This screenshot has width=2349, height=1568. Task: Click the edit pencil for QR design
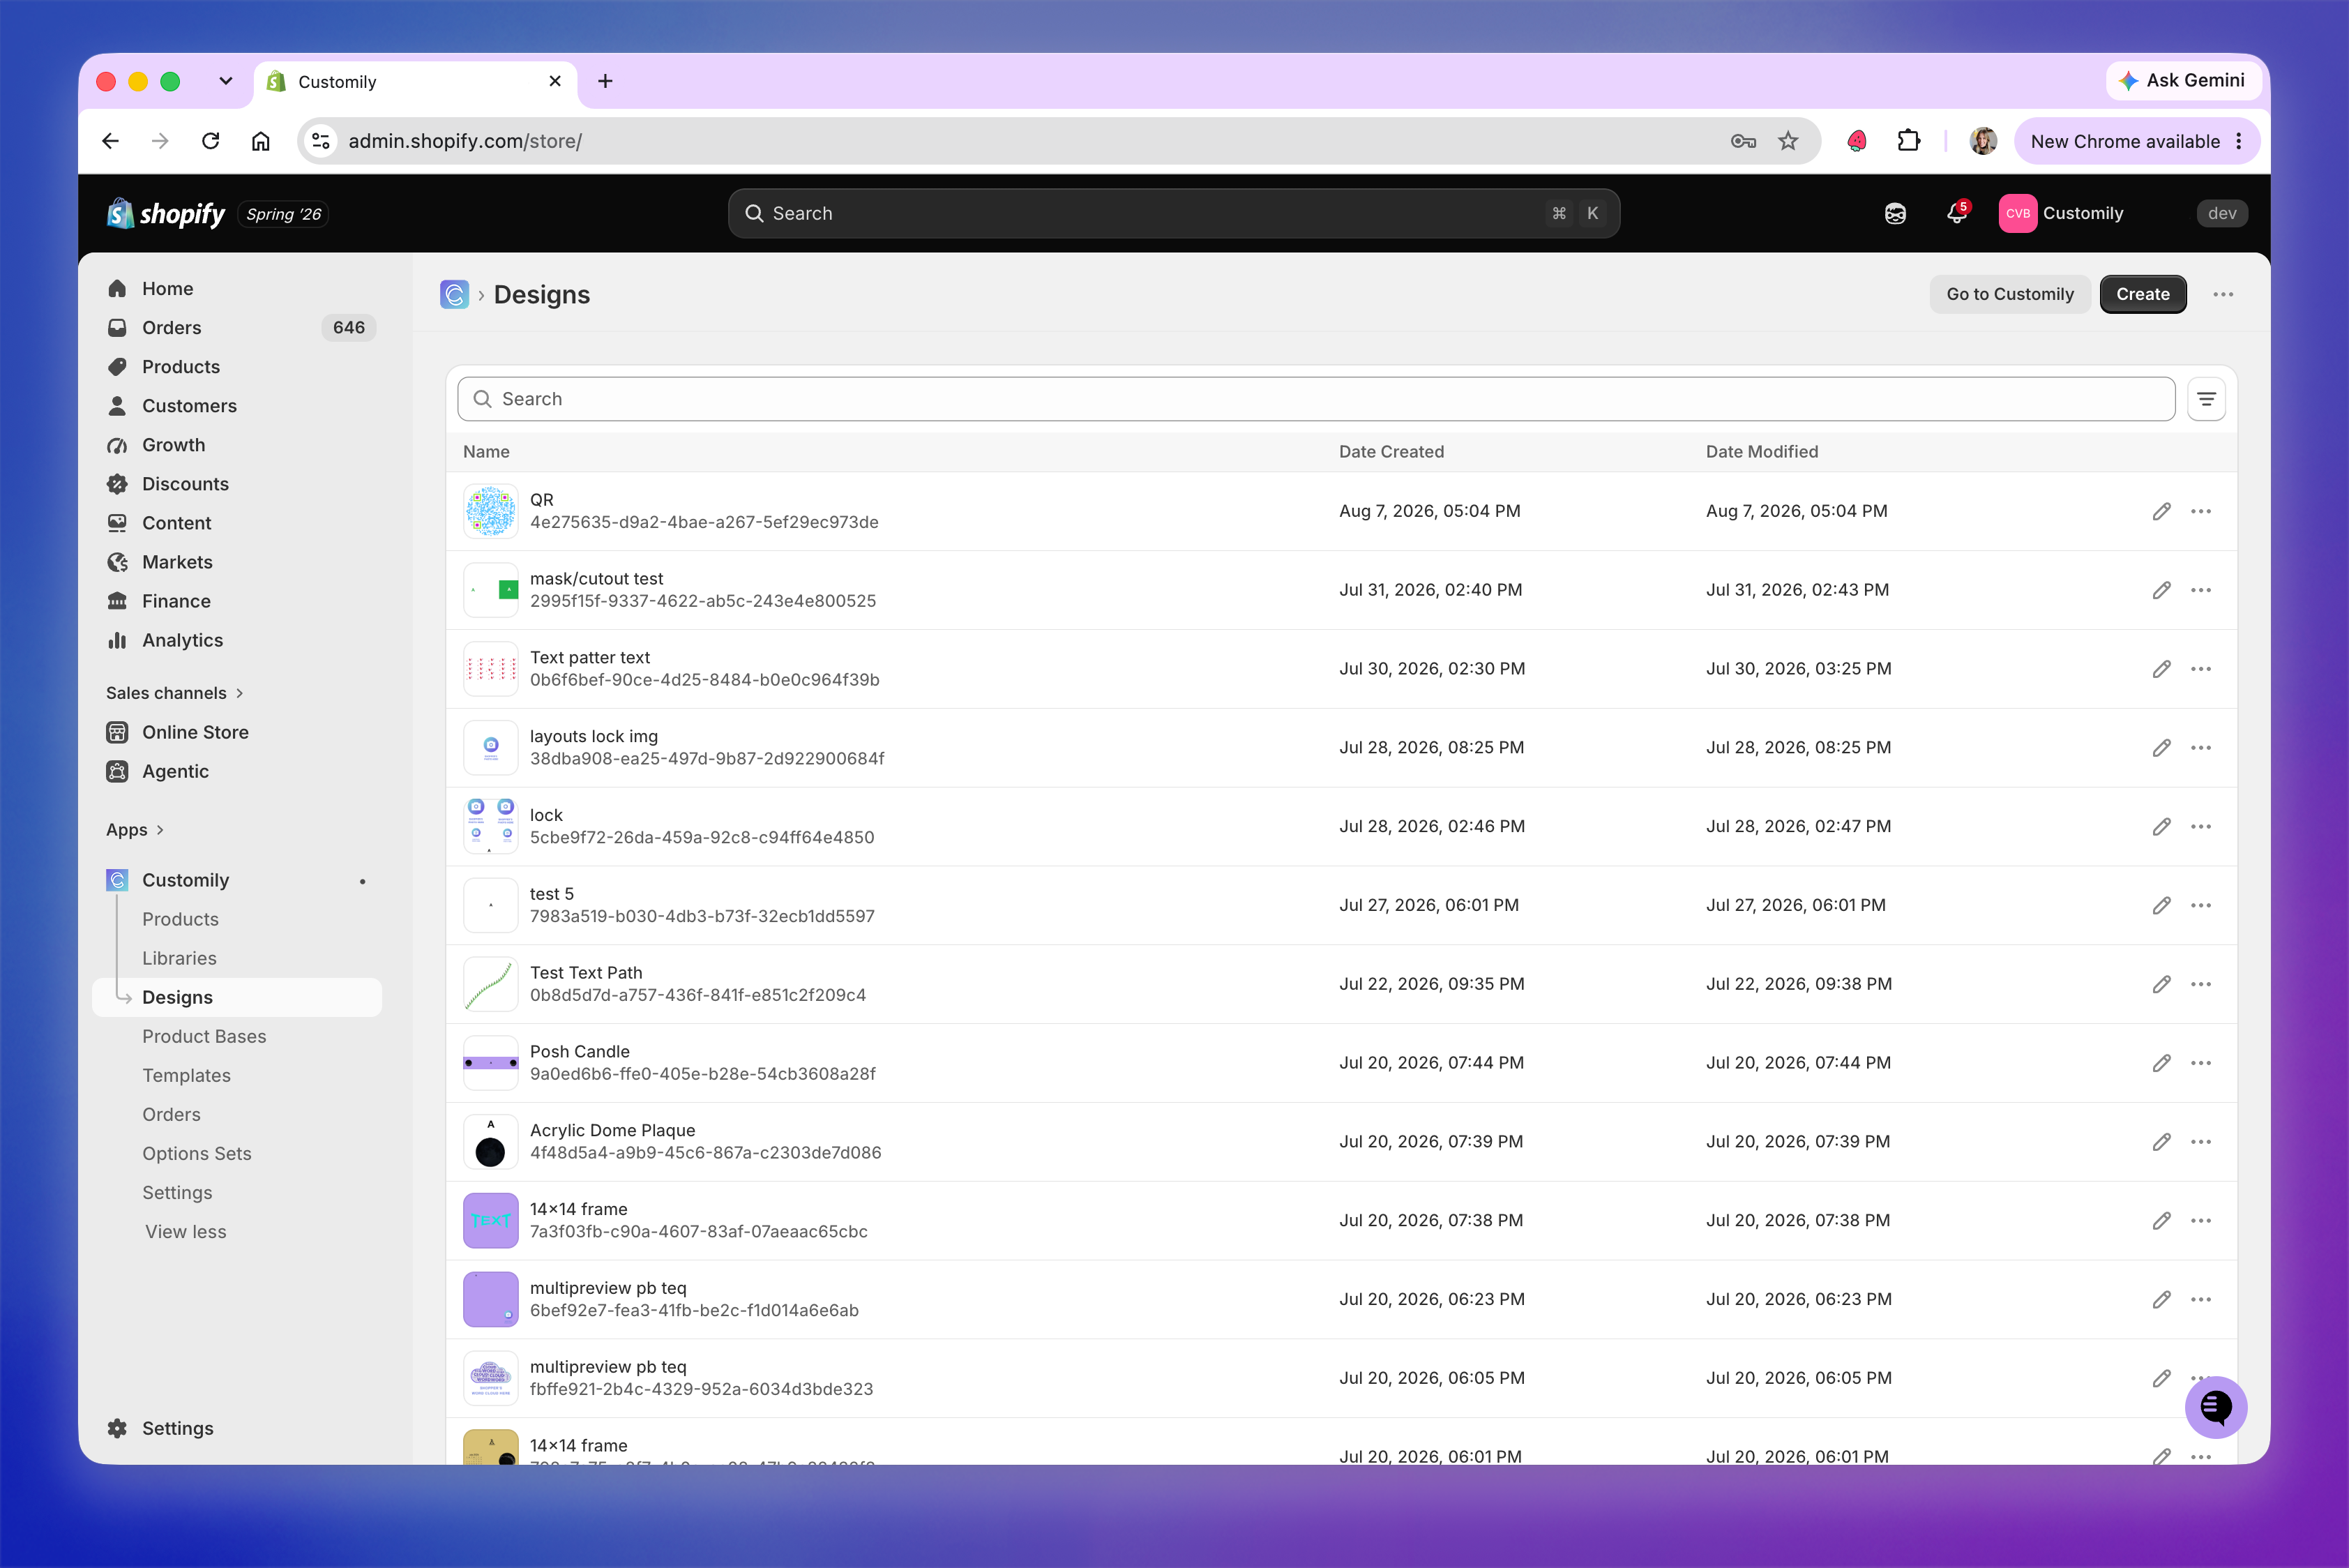[x=2161, y=511]
